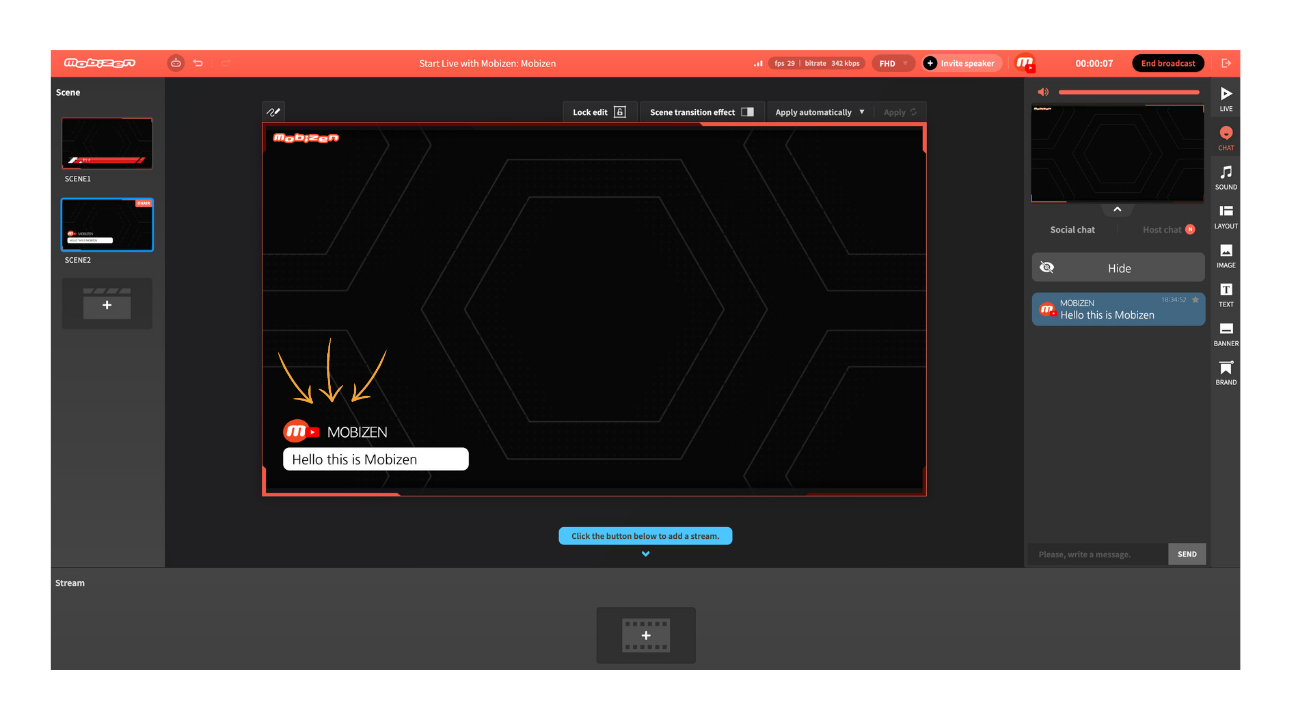Click the fps and bitrate status pill
1291x720 pixels.
[816, 63]
